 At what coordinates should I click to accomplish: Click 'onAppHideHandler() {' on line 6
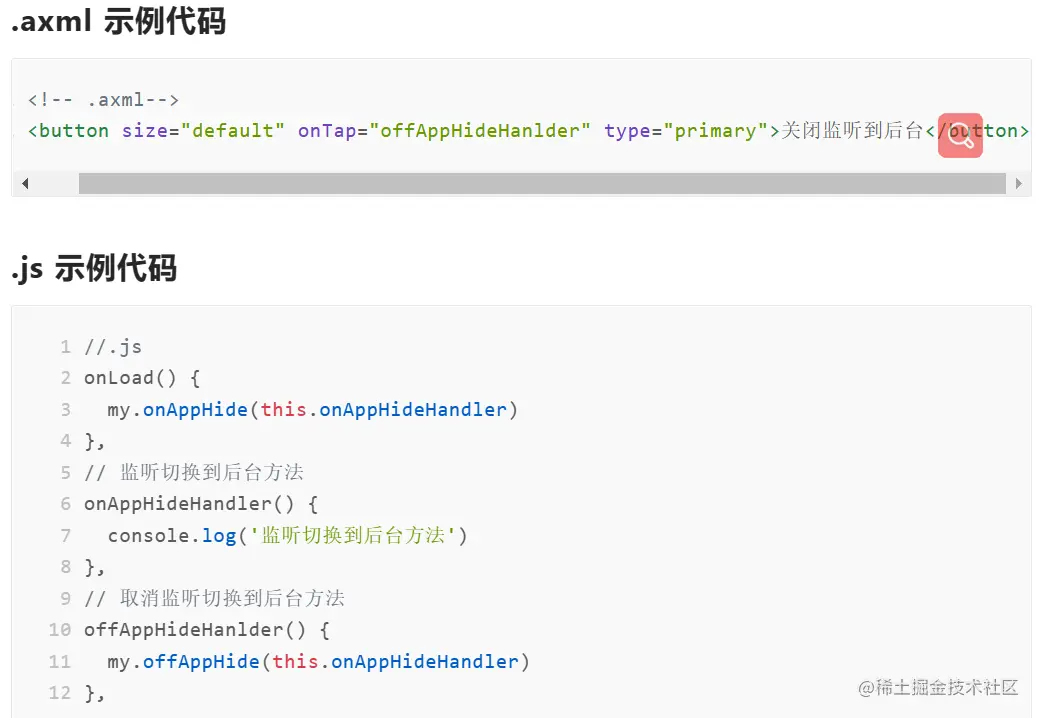pyautogui.click(x=201, y=504)
